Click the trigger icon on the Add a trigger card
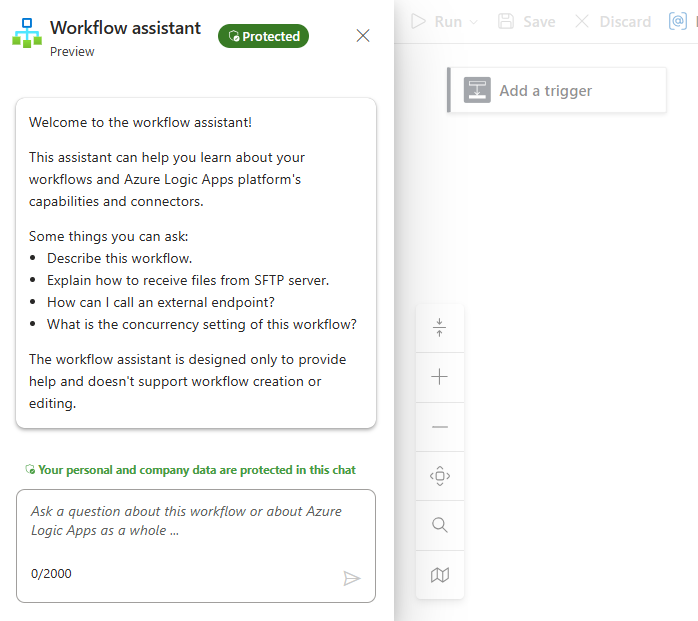This screenshot has width=698, height=621. click(477, 90)
